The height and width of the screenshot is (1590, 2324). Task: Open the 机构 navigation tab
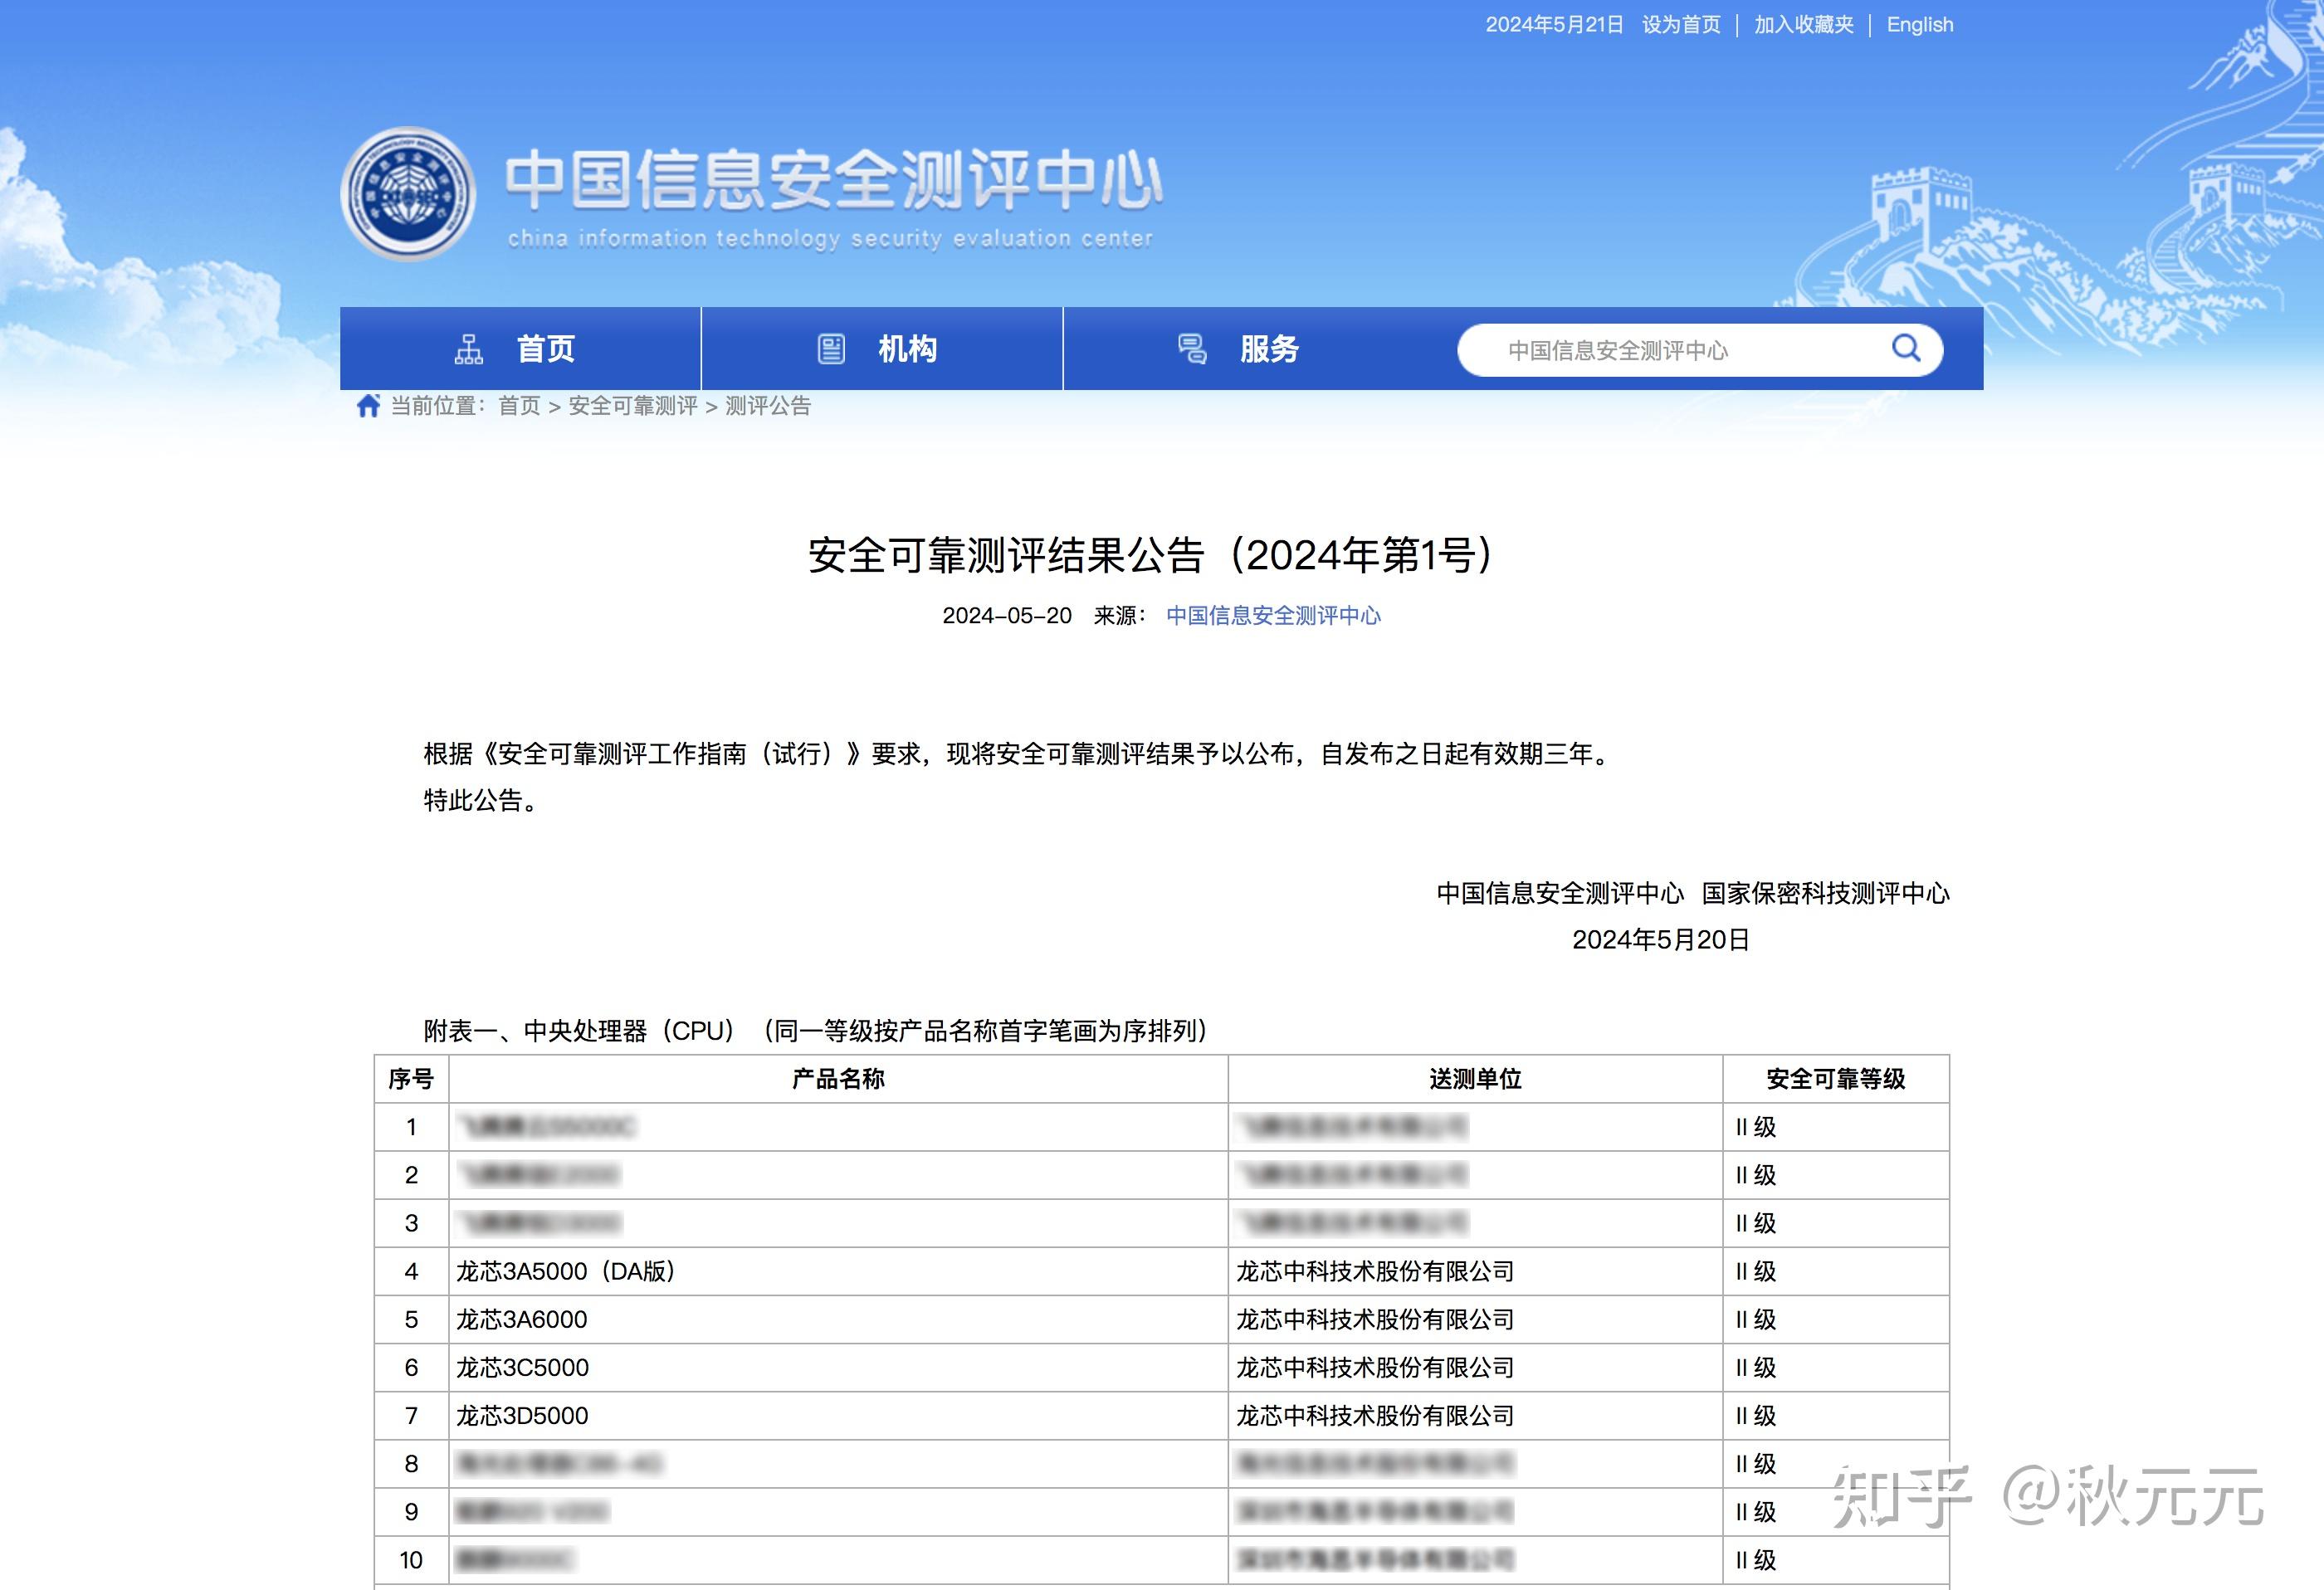882,348
